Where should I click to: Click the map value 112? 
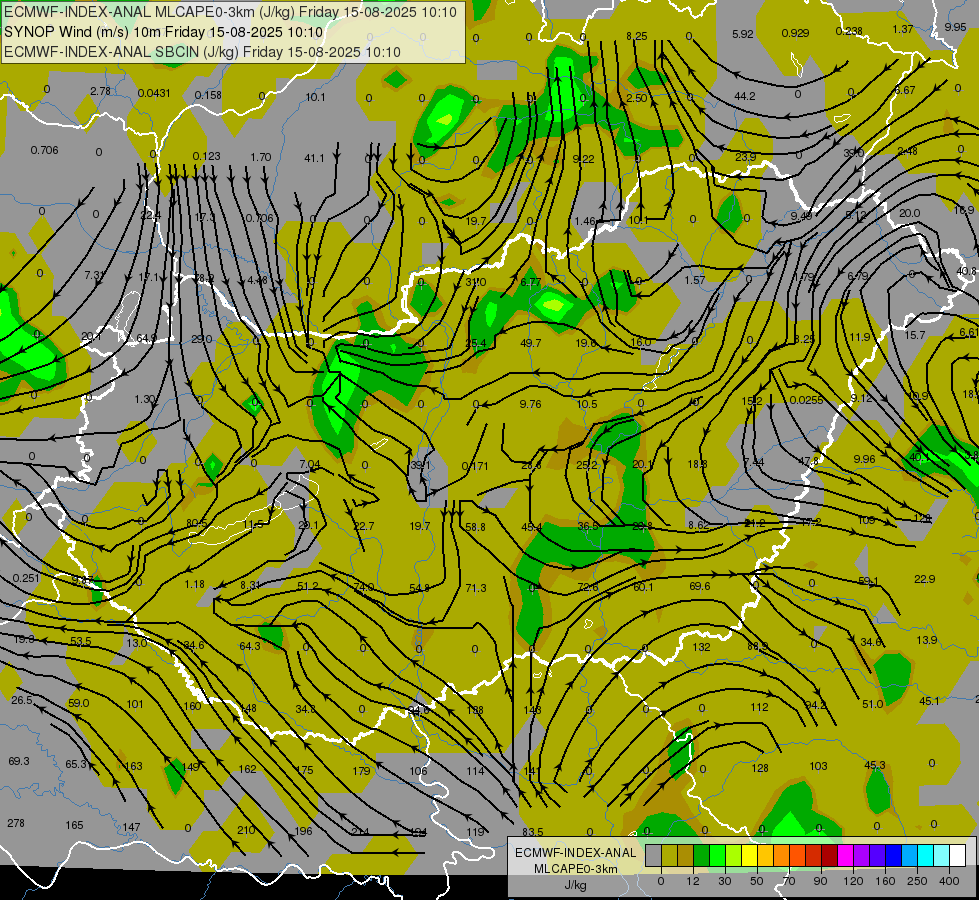[759, 707]
